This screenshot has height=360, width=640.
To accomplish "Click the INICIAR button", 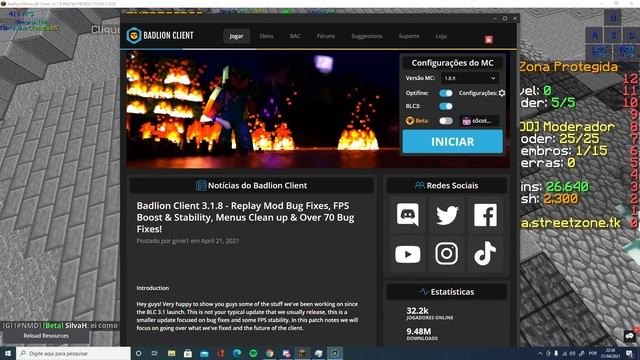I will tap(453, 142).
